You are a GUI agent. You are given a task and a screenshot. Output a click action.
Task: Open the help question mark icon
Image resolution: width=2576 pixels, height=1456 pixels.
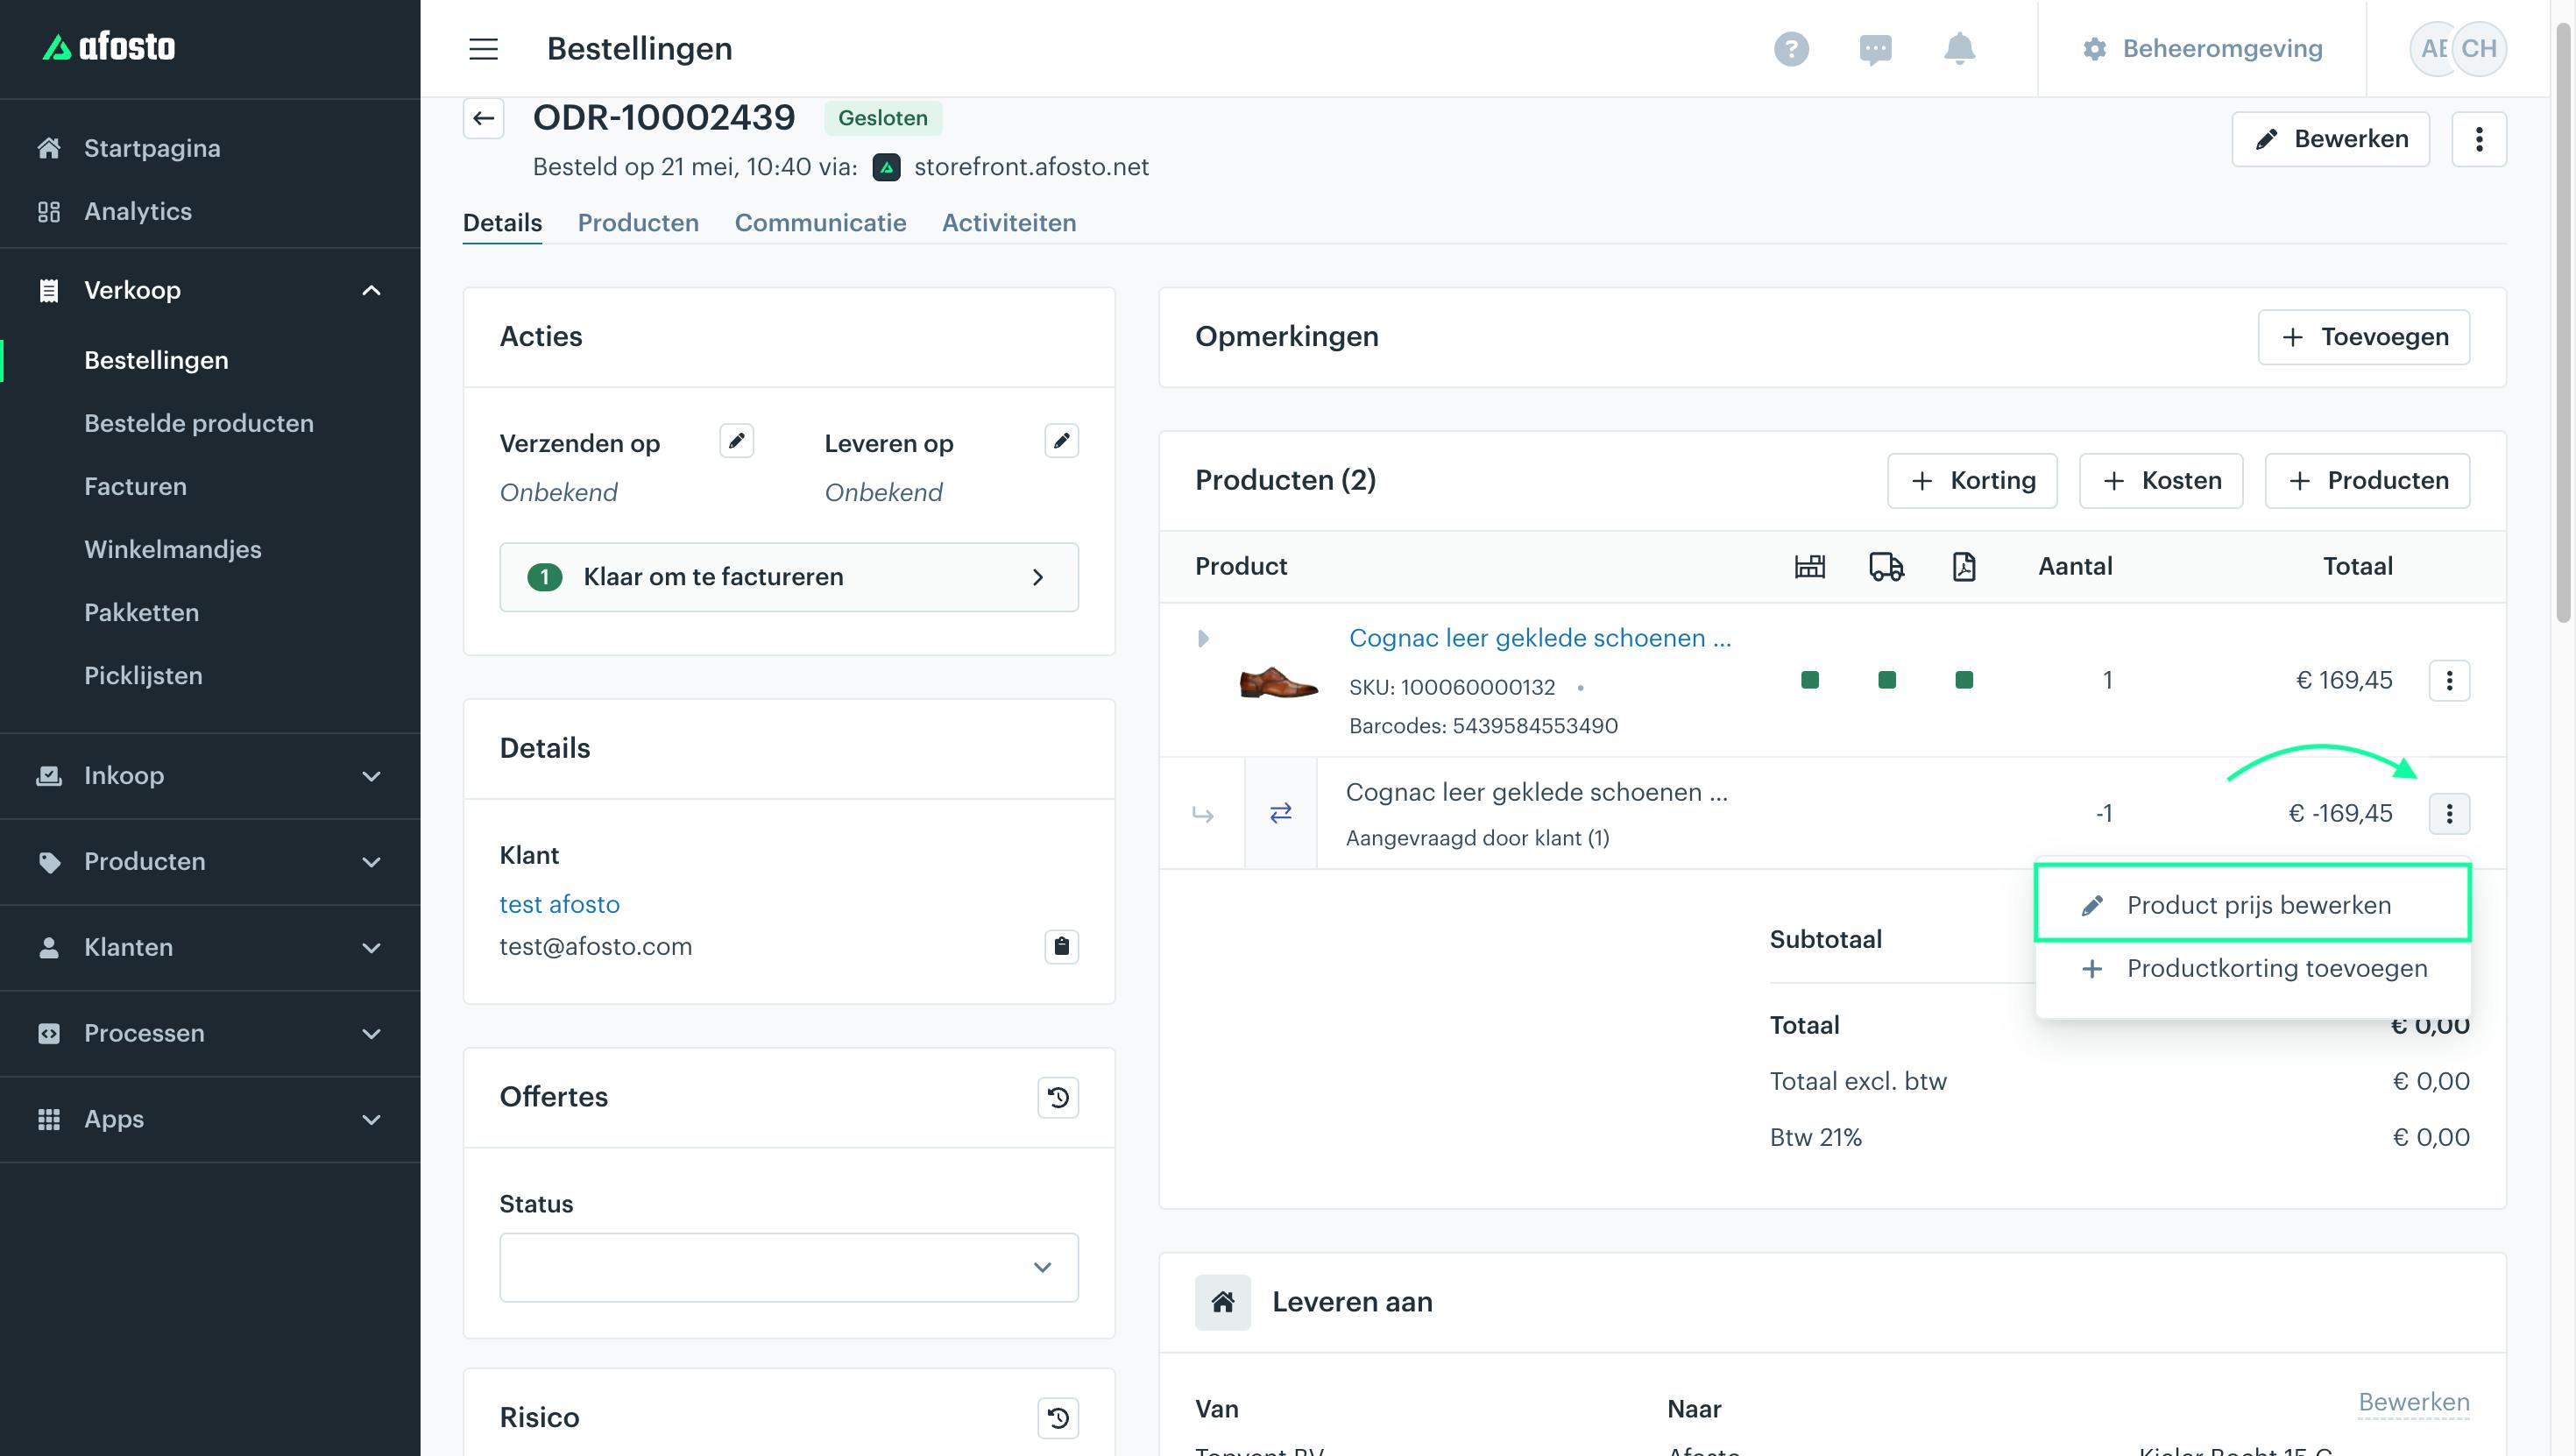[1791, 48]
